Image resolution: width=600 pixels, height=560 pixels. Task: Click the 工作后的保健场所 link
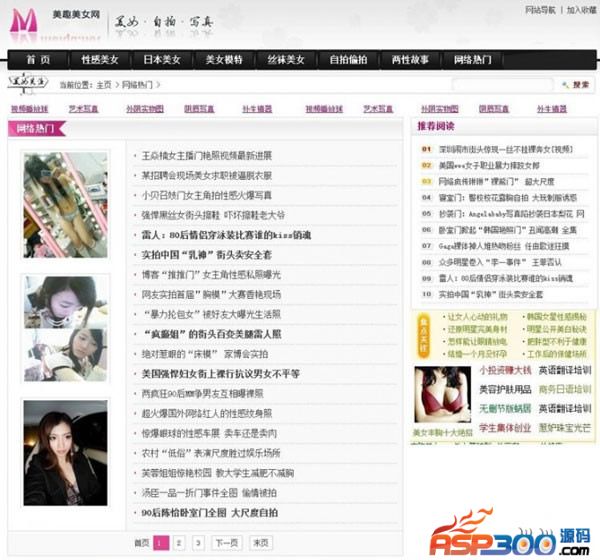point(556,354)
